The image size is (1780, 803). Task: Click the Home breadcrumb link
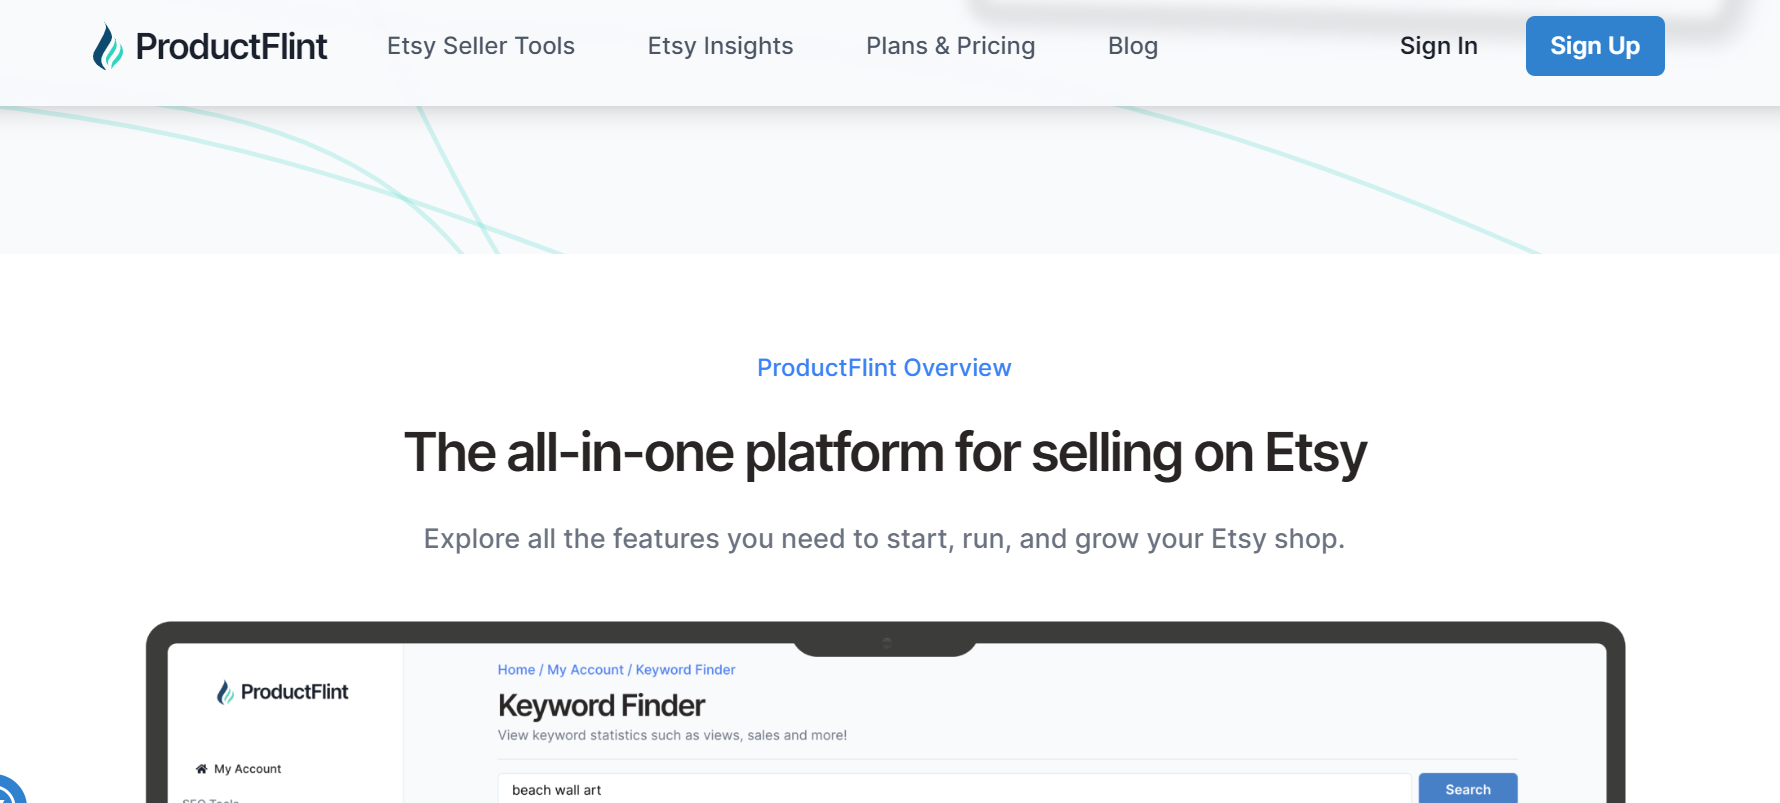(516, 670)
